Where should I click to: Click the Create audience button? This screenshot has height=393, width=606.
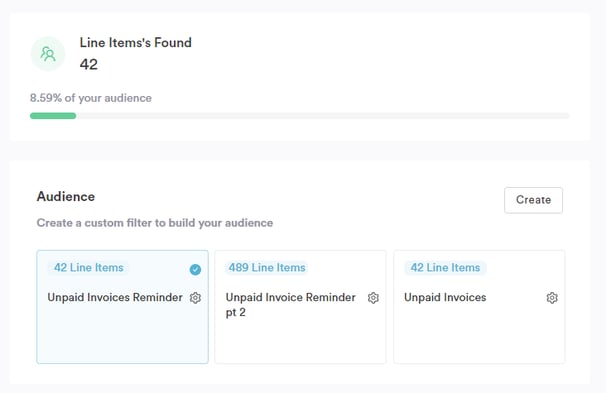(x=533, y=200)
